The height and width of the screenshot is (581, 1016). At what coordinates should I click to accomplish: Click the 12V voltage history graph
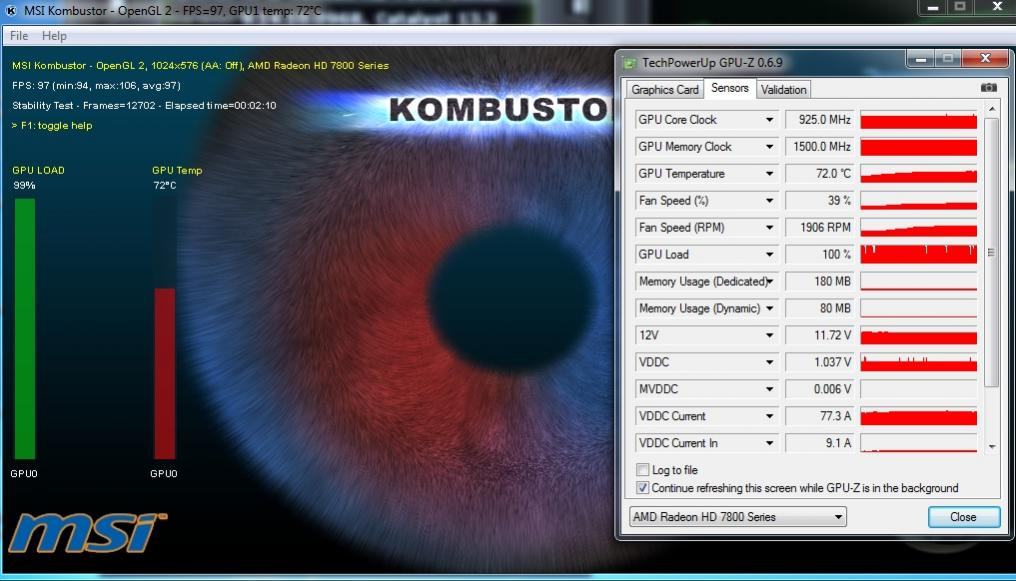(918, 336)
